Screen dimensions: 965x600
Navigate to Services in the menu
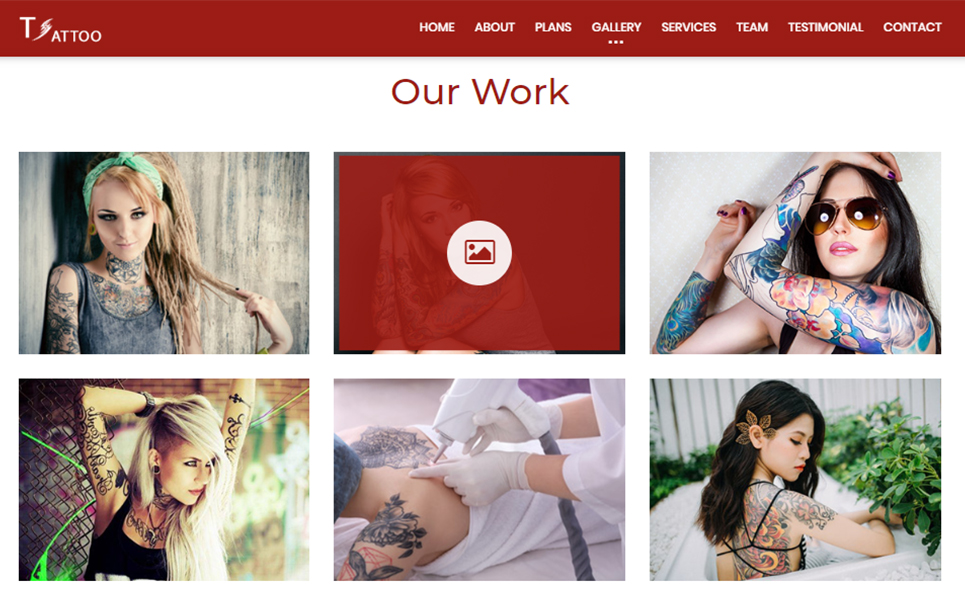point(688,27)
